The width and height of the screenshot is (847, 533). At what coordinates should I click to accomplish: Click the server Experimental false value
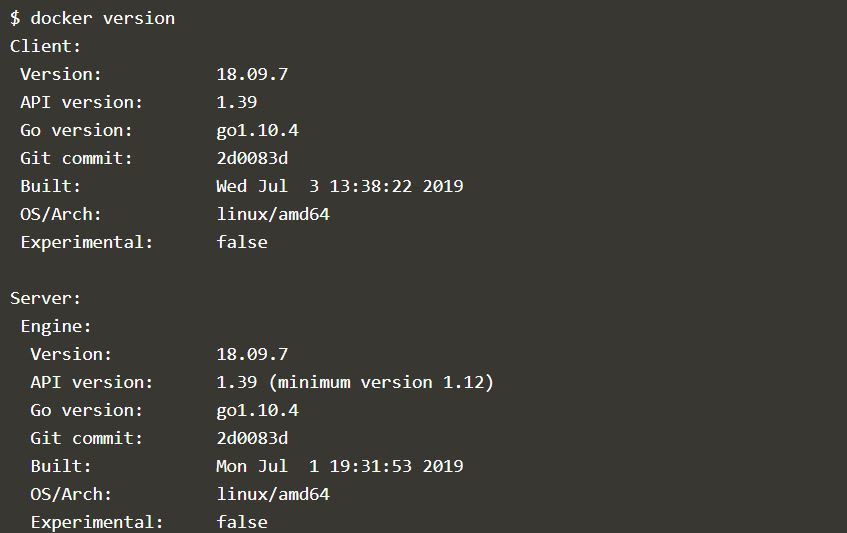[x=242, y=522]
